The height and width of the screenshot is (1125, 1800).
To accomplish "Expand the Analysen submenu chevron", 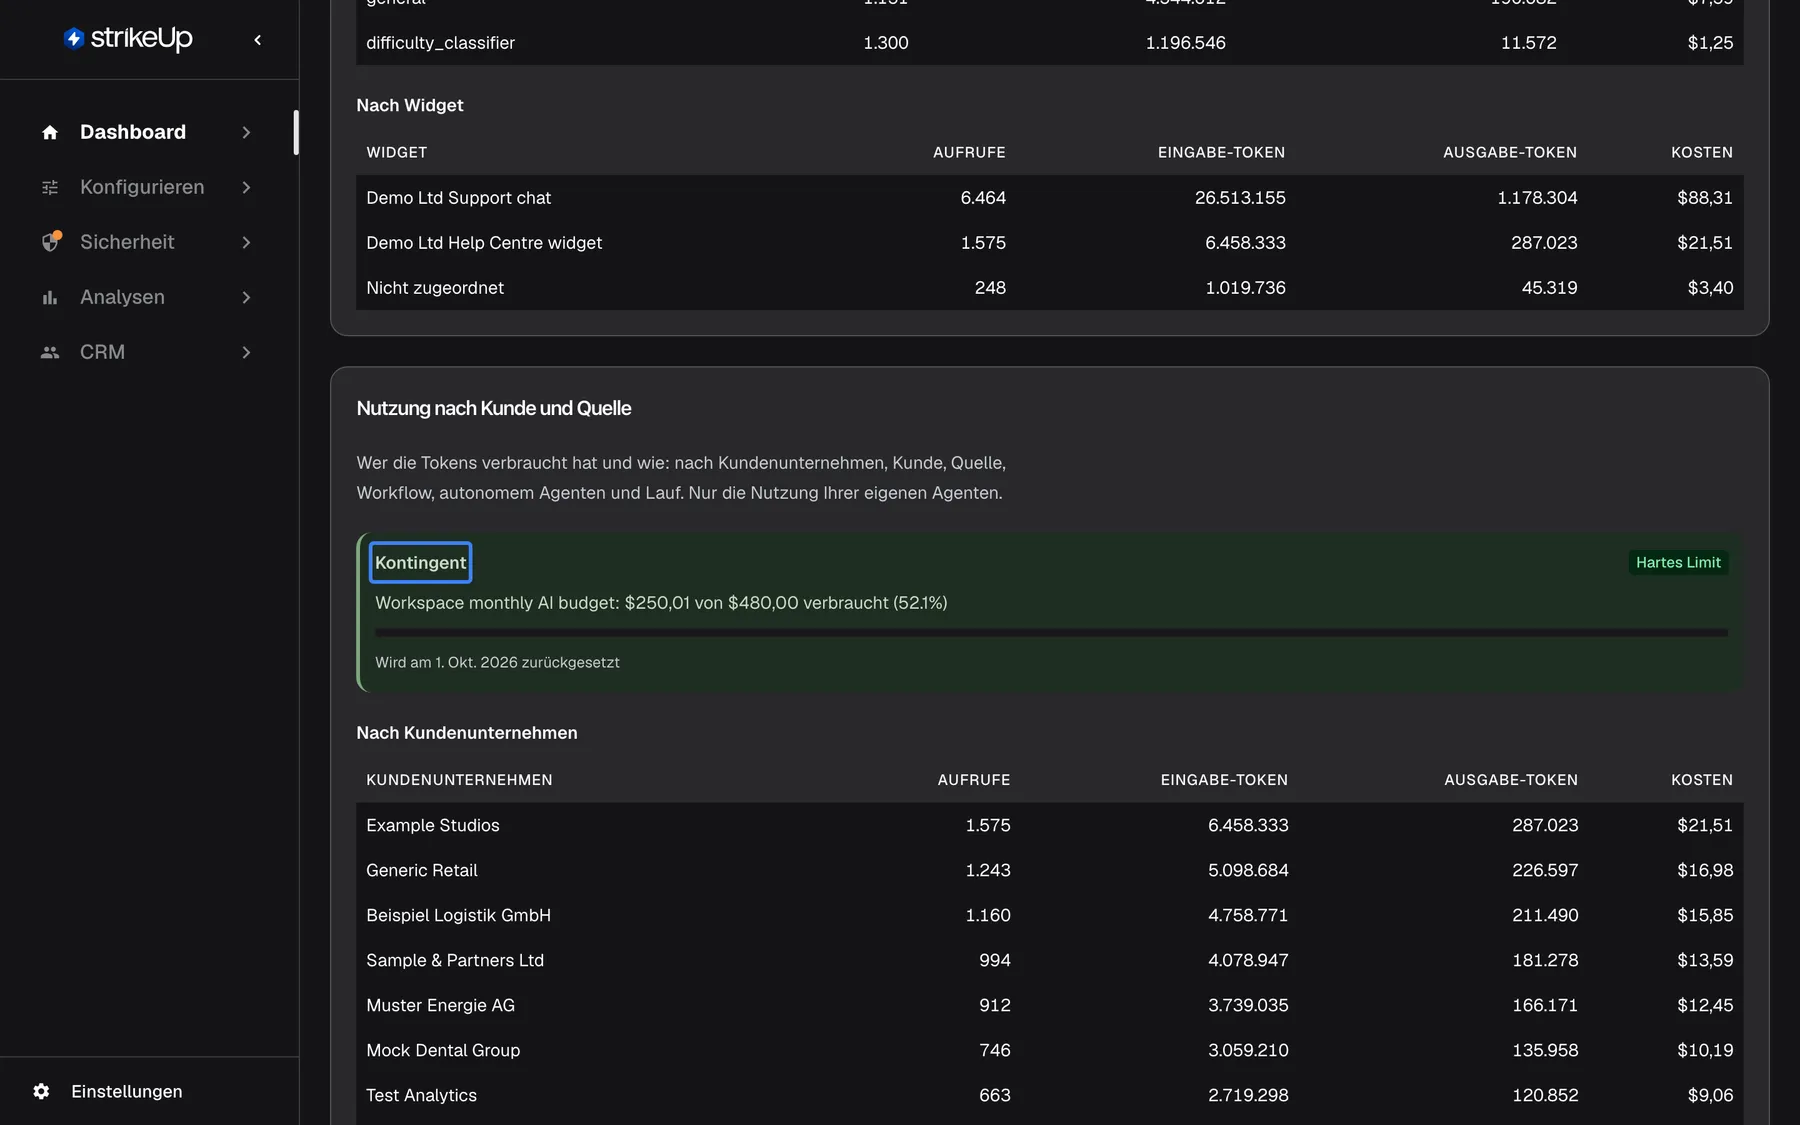I will pos(246,297).
